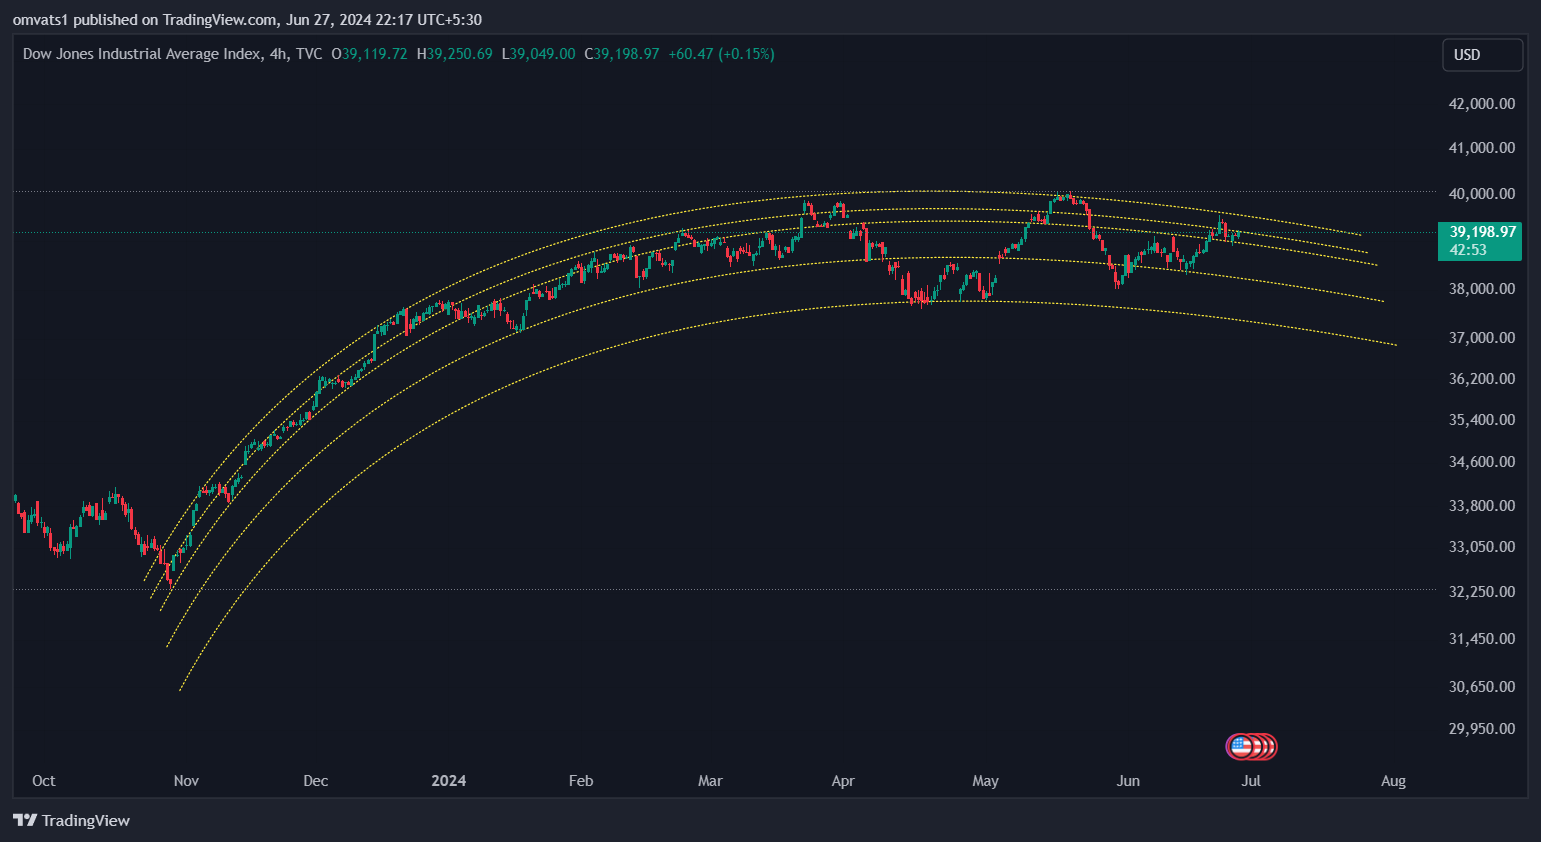Click the Dow Jones Industrial Average Index title
1541x842 pixels.
pyautogui.click(x=142, y=54)
